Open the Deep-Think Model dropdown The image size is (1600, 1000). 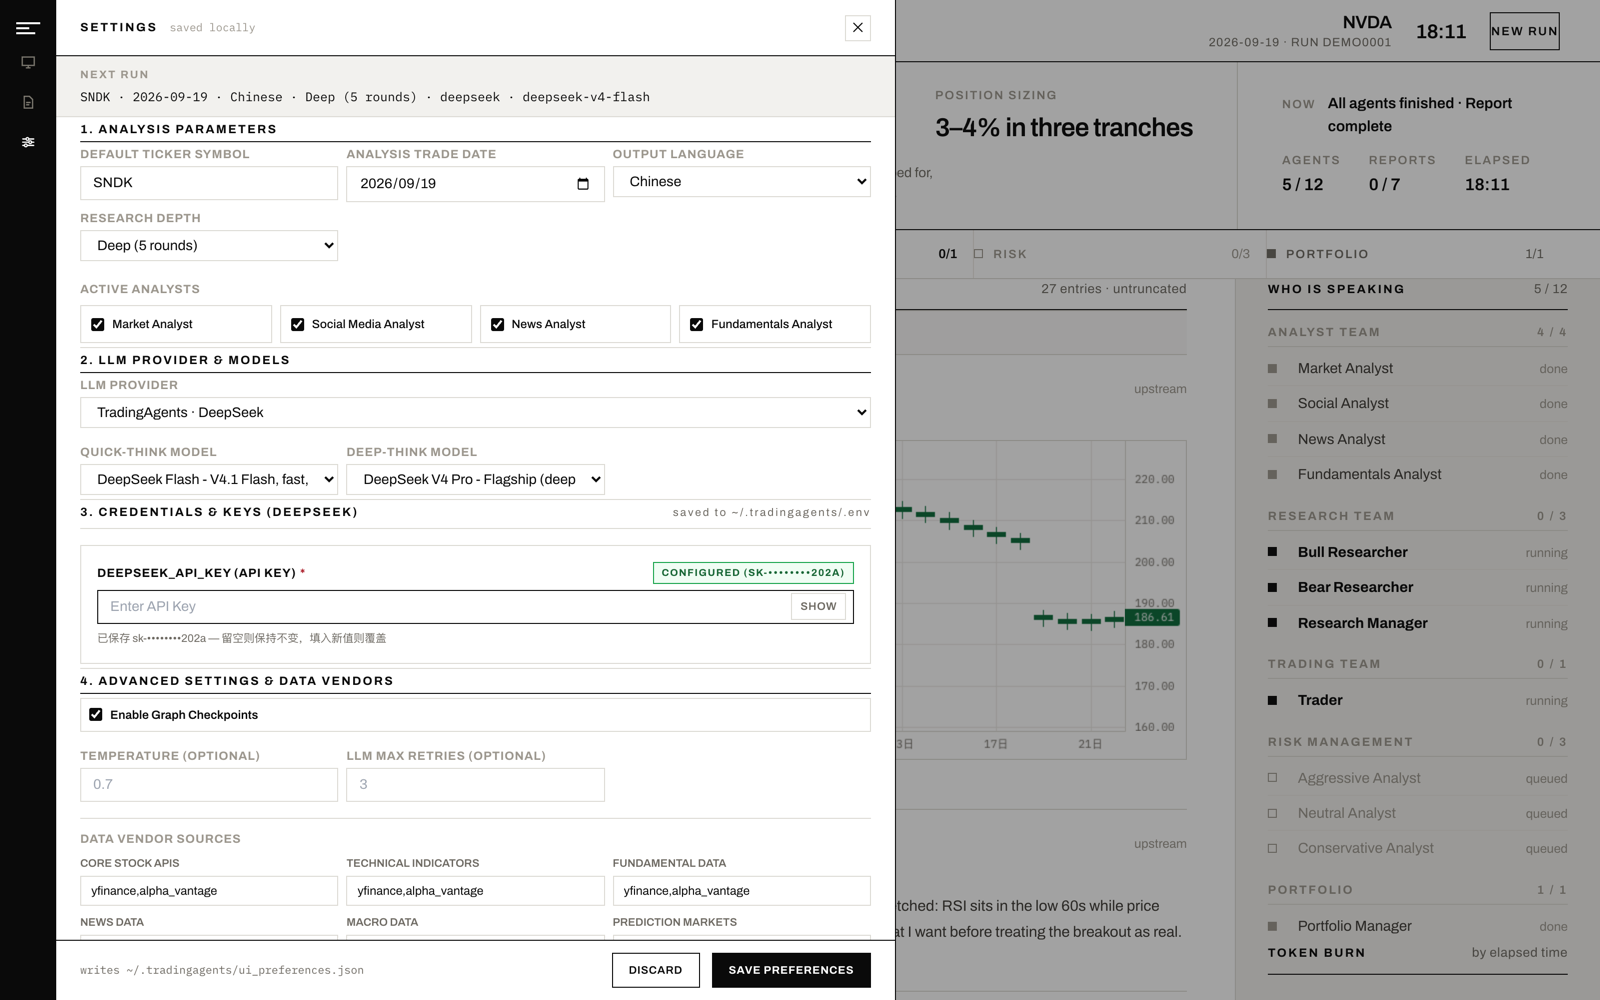(x=475, y=480)
